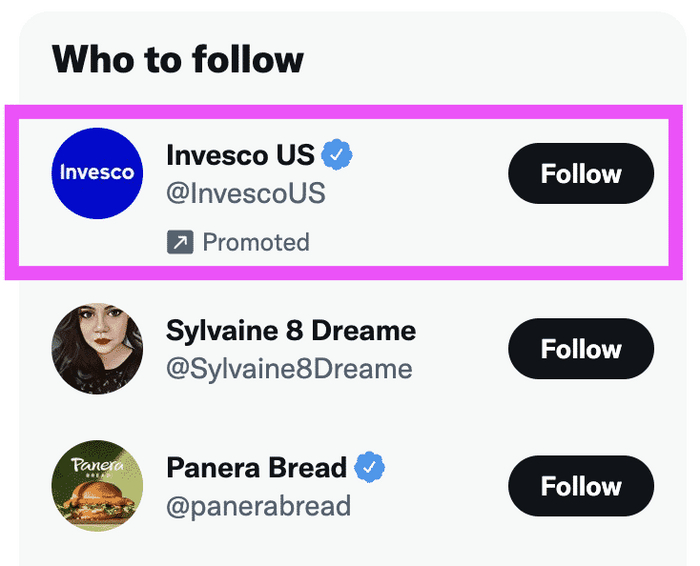This screenshot has height=566, width=700.
Task: Click the Promoted arrow icon
Action: pos(180,242)
